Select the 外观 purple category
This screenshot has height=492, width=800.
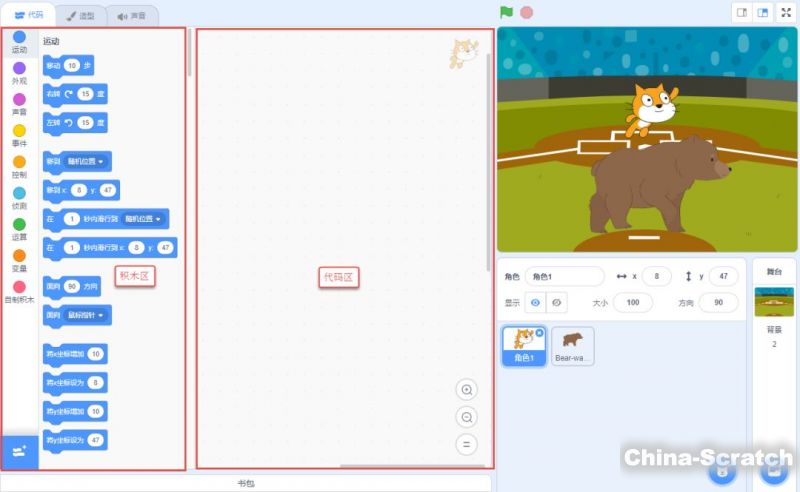(19, 73)
